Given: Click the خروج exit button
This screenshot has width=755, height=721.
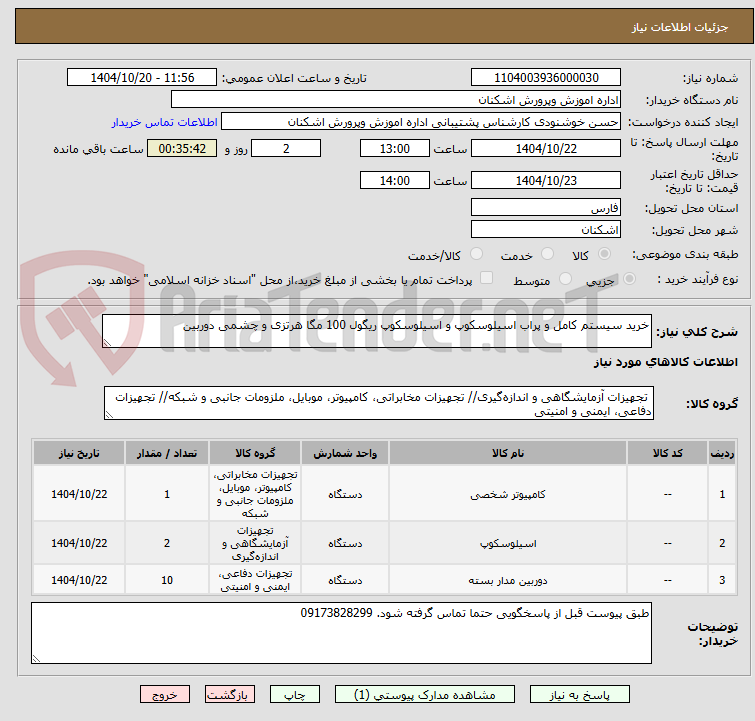Looking at the screenshot, I should coord(165,695).
